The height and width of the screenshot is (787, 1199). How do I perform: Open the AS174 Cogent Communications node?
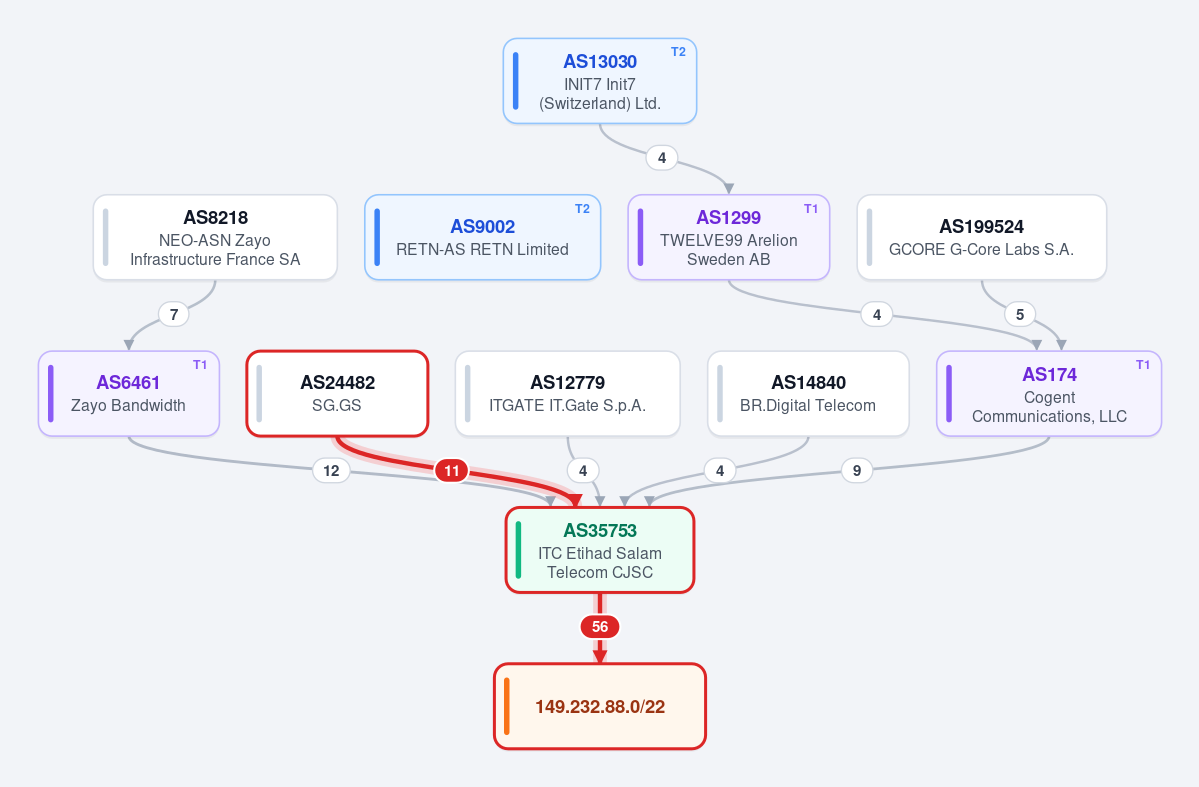(1049, 394)
